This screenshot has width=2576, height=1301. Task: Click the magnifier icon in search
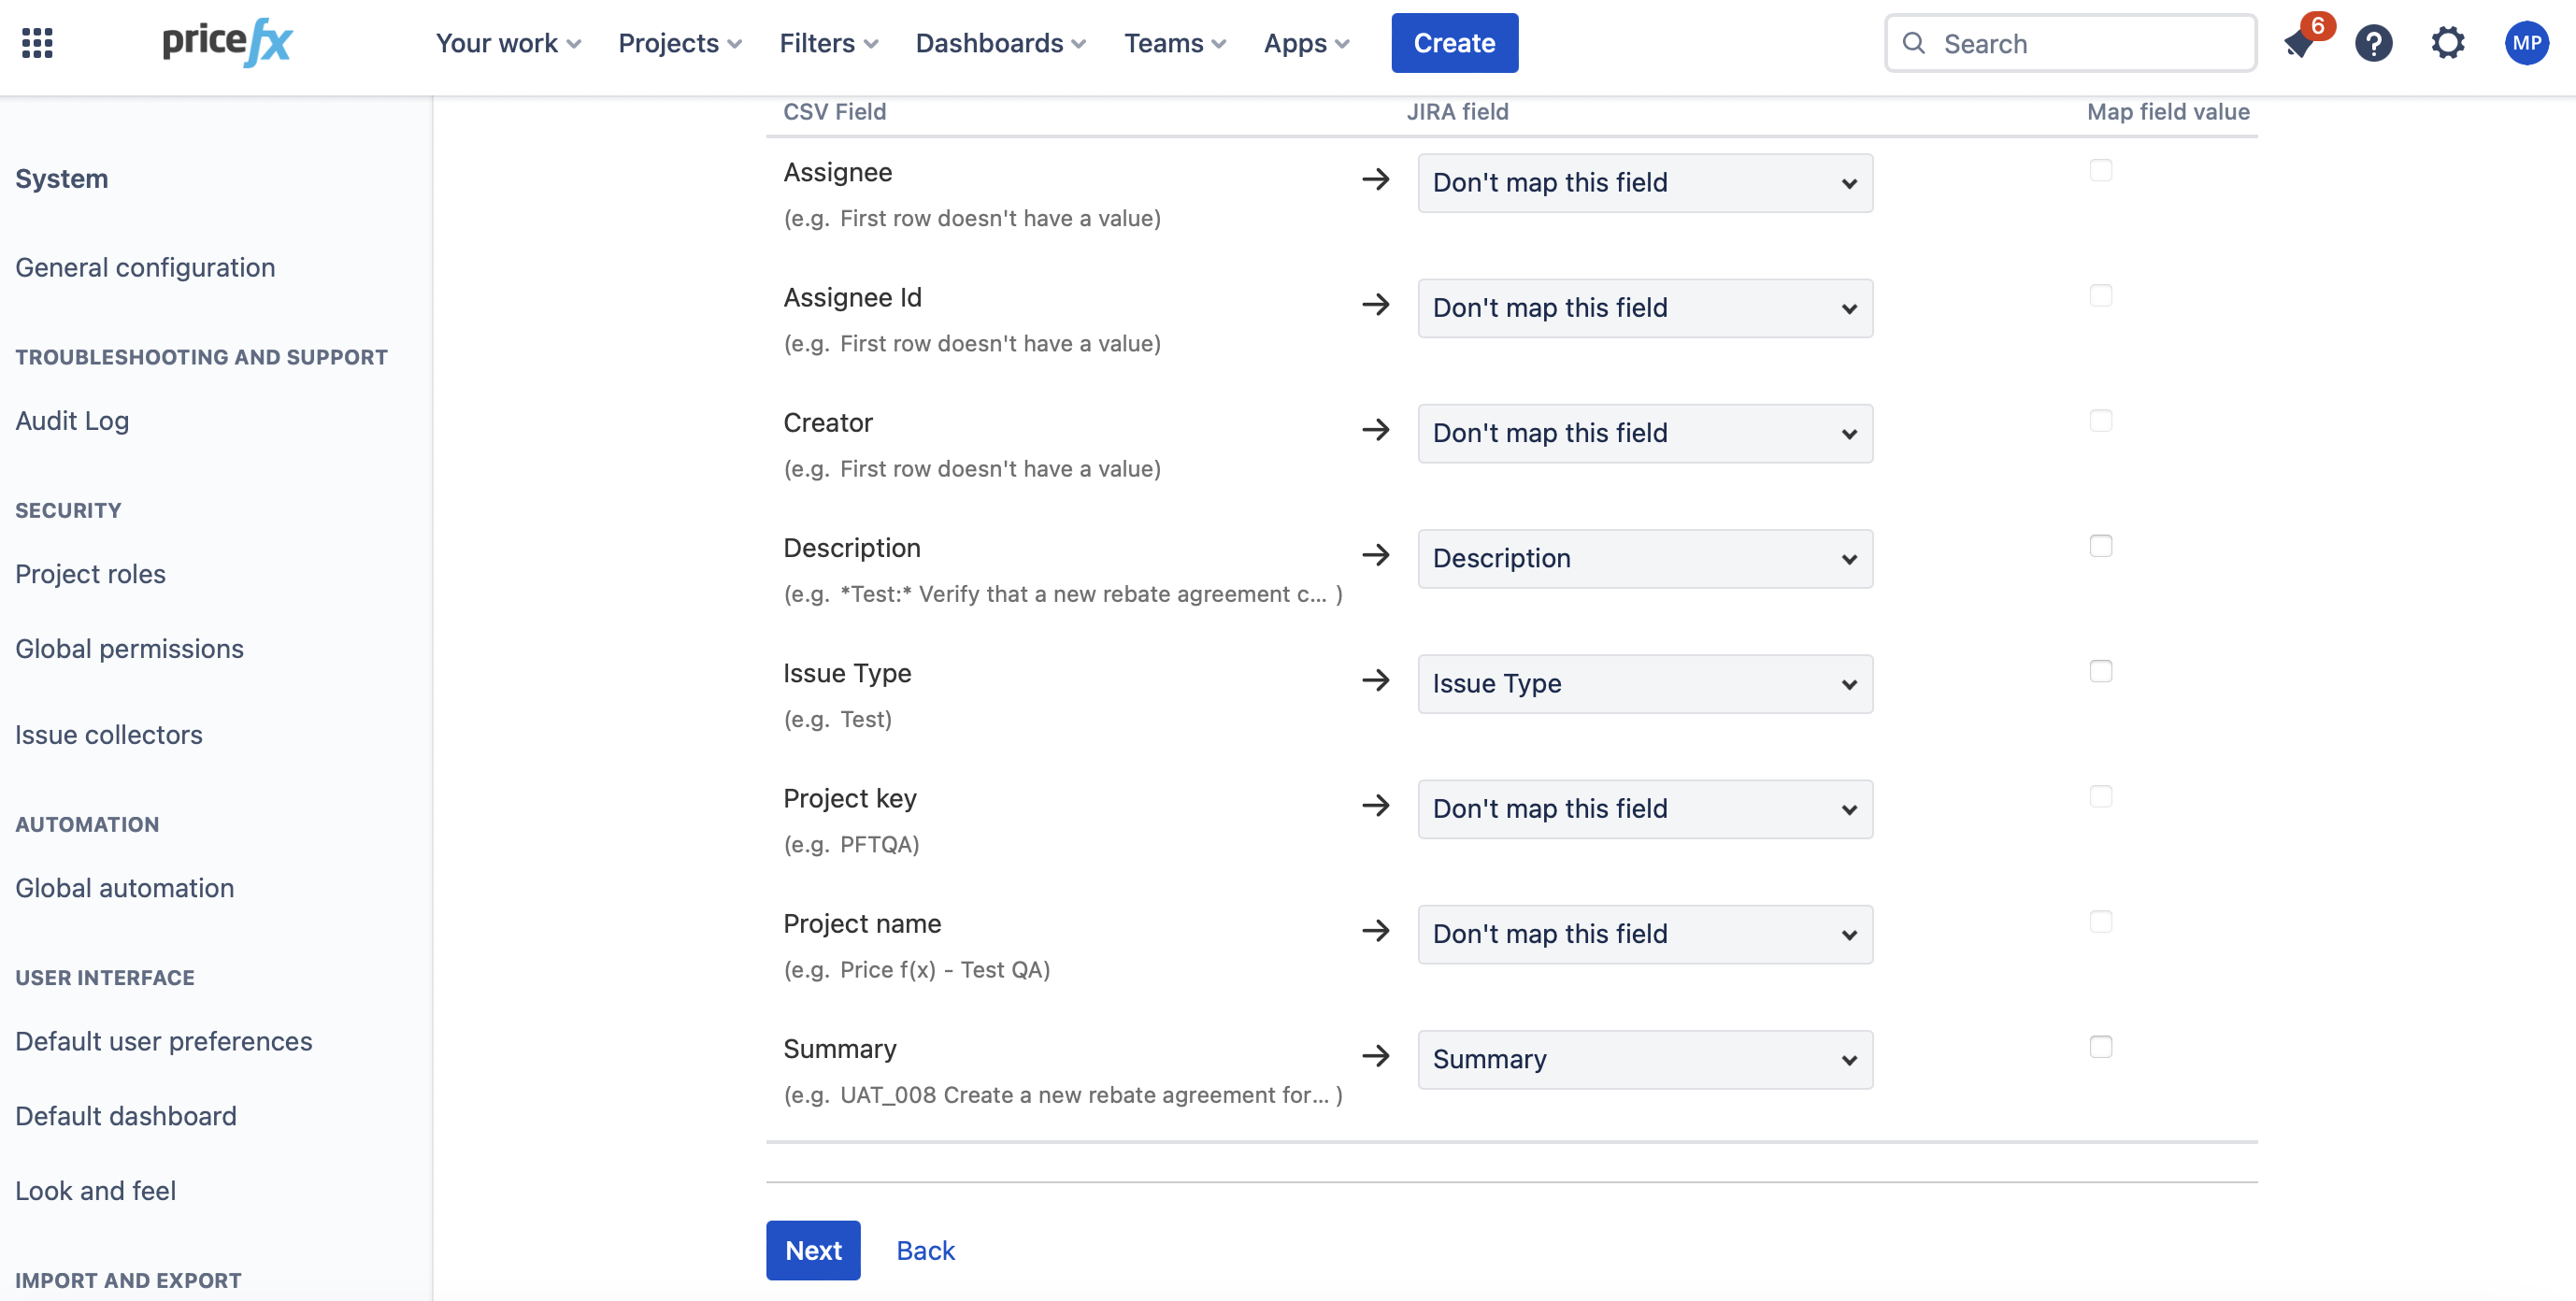(1914, 43)
